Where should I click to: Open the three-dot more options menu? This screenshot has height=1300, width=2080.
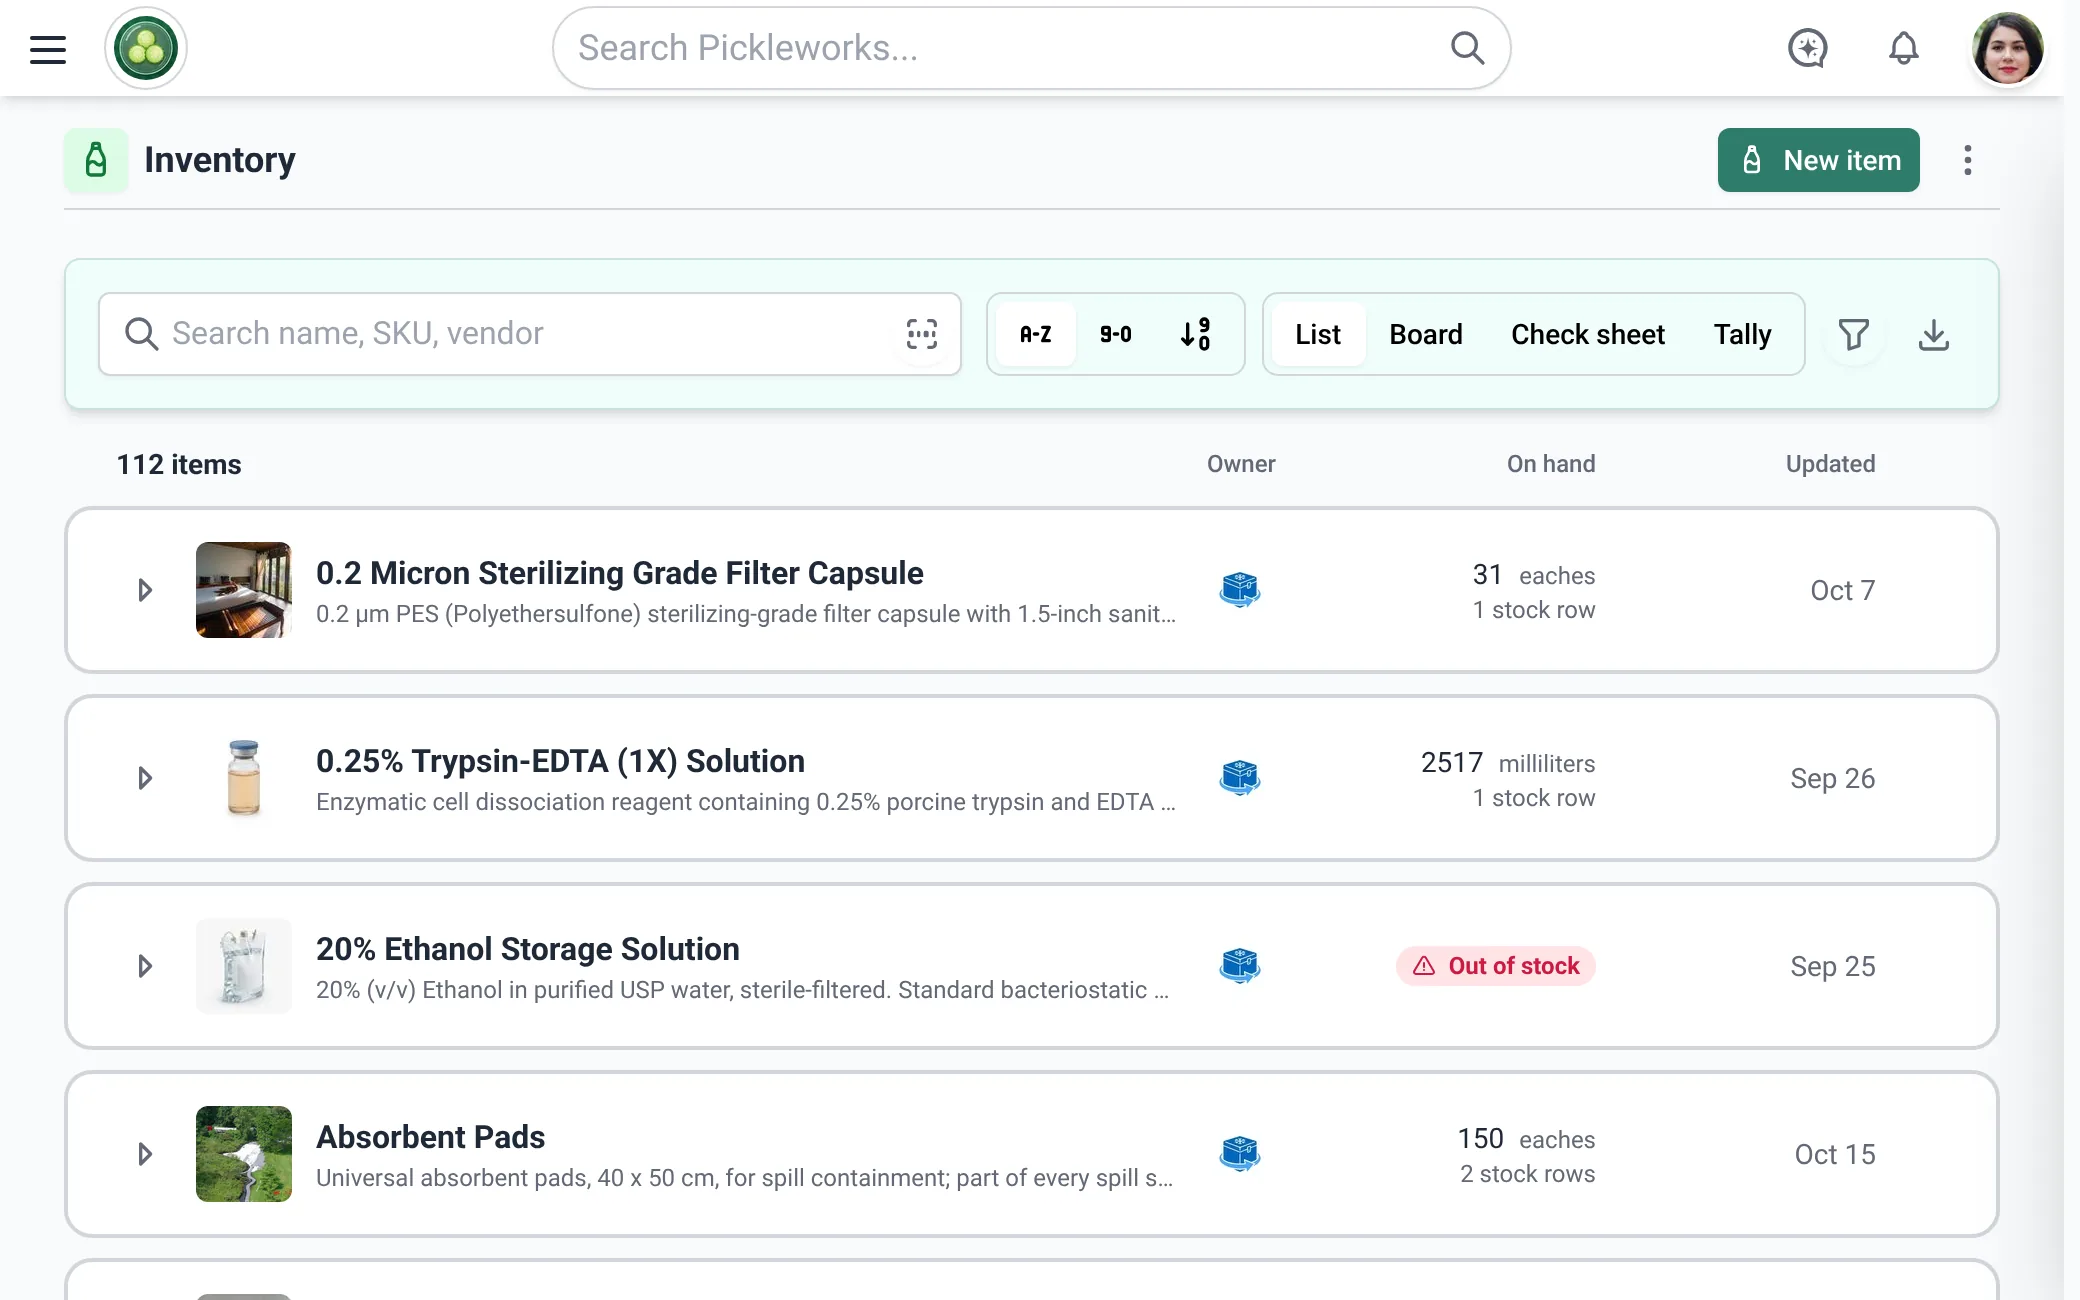click(x=1967, y=160)
